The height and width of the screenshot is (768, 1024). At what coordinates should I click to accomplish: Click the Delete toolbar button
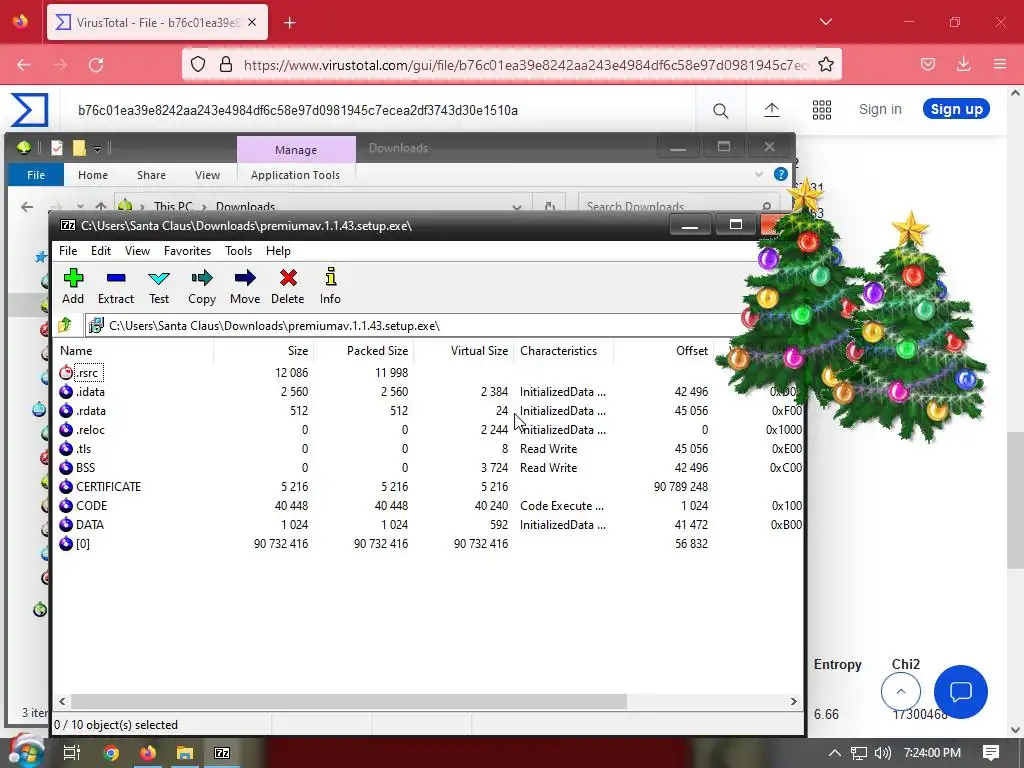coord(287,286)
